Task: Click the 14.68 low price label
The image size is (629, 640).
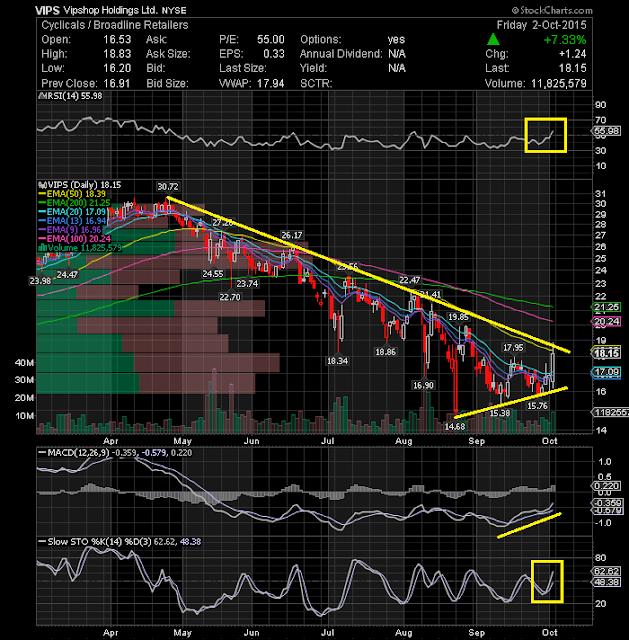Action: point(455,427)
